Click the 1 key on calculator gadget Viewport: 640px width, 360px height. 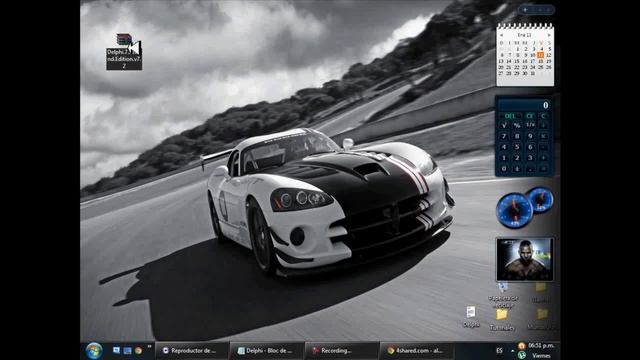504,158
